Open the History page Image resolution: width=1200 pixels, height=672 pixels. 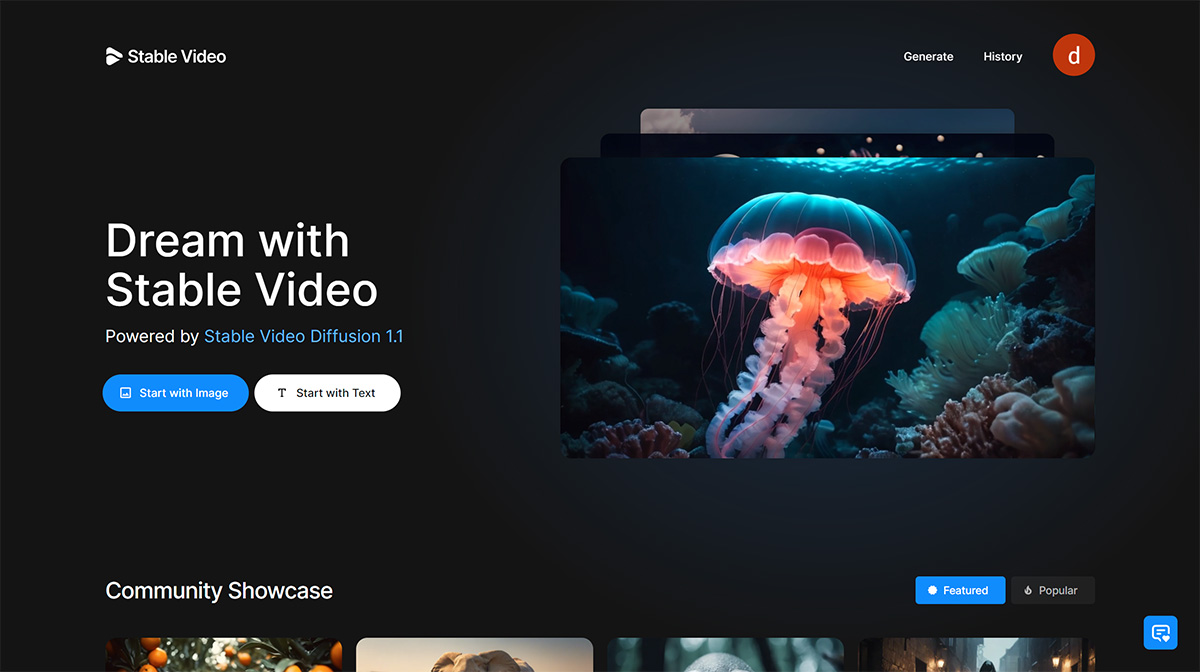(x=1002, y=56)
